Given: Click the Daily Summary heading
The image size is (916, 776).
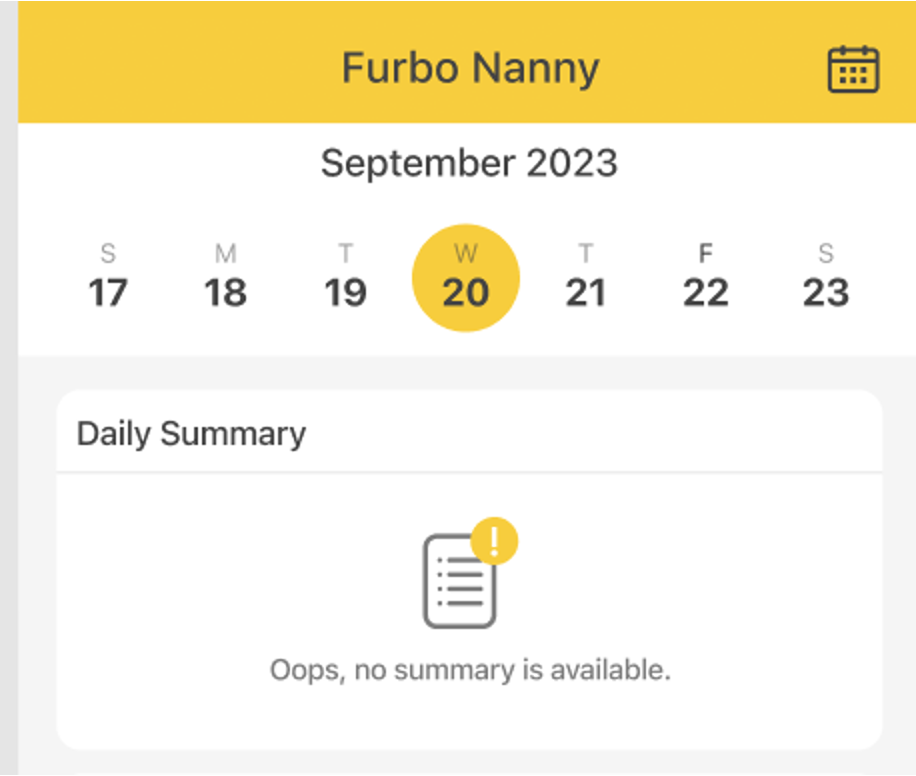Looking at the screenshot, I should click(x=191, y=434).
